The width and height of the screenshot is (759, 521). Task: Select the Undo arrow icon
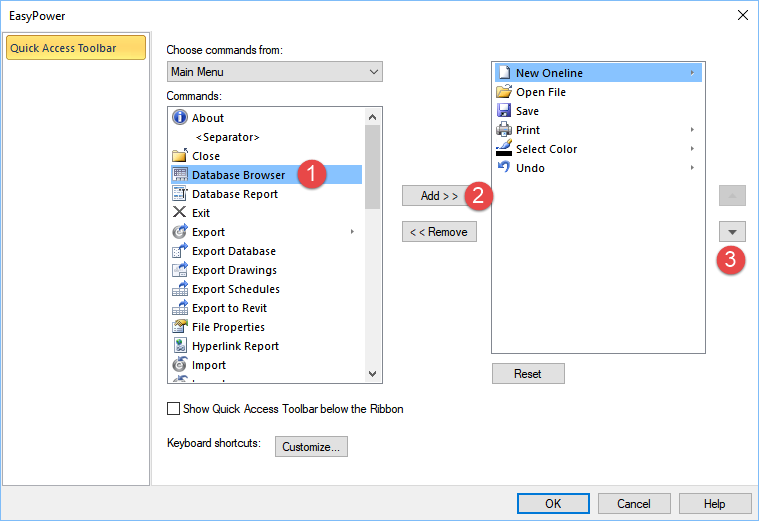[x=504, y=168]
